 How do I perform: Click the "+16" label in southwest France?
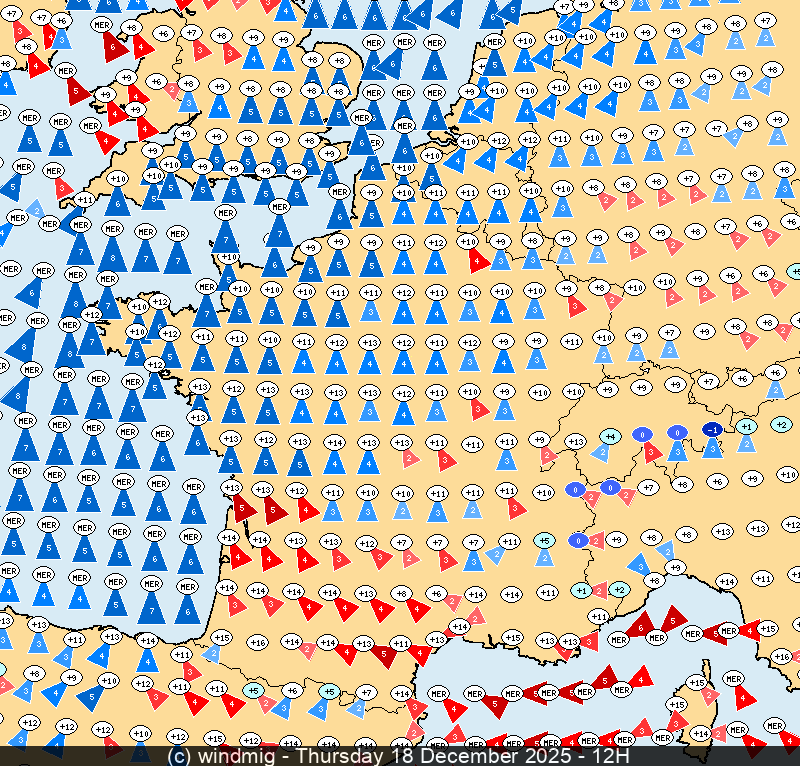point(257,642)
